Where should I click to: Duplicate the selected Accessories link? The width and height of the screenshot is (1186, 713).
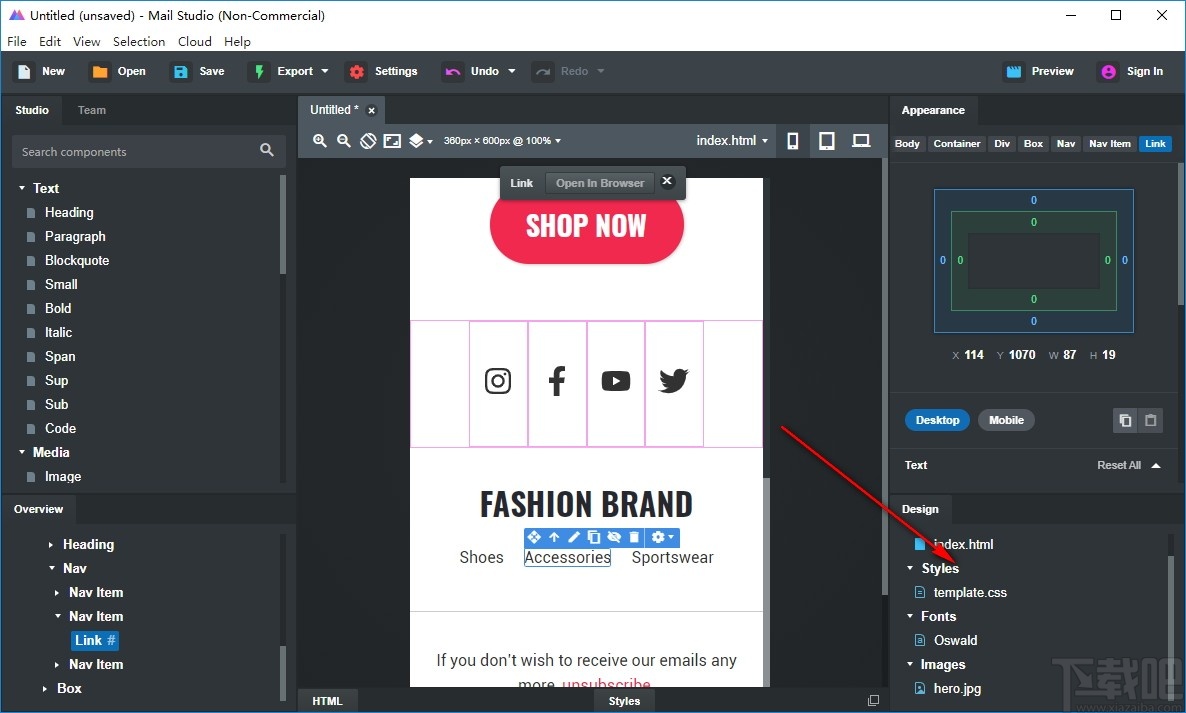[x=594, y=537]
